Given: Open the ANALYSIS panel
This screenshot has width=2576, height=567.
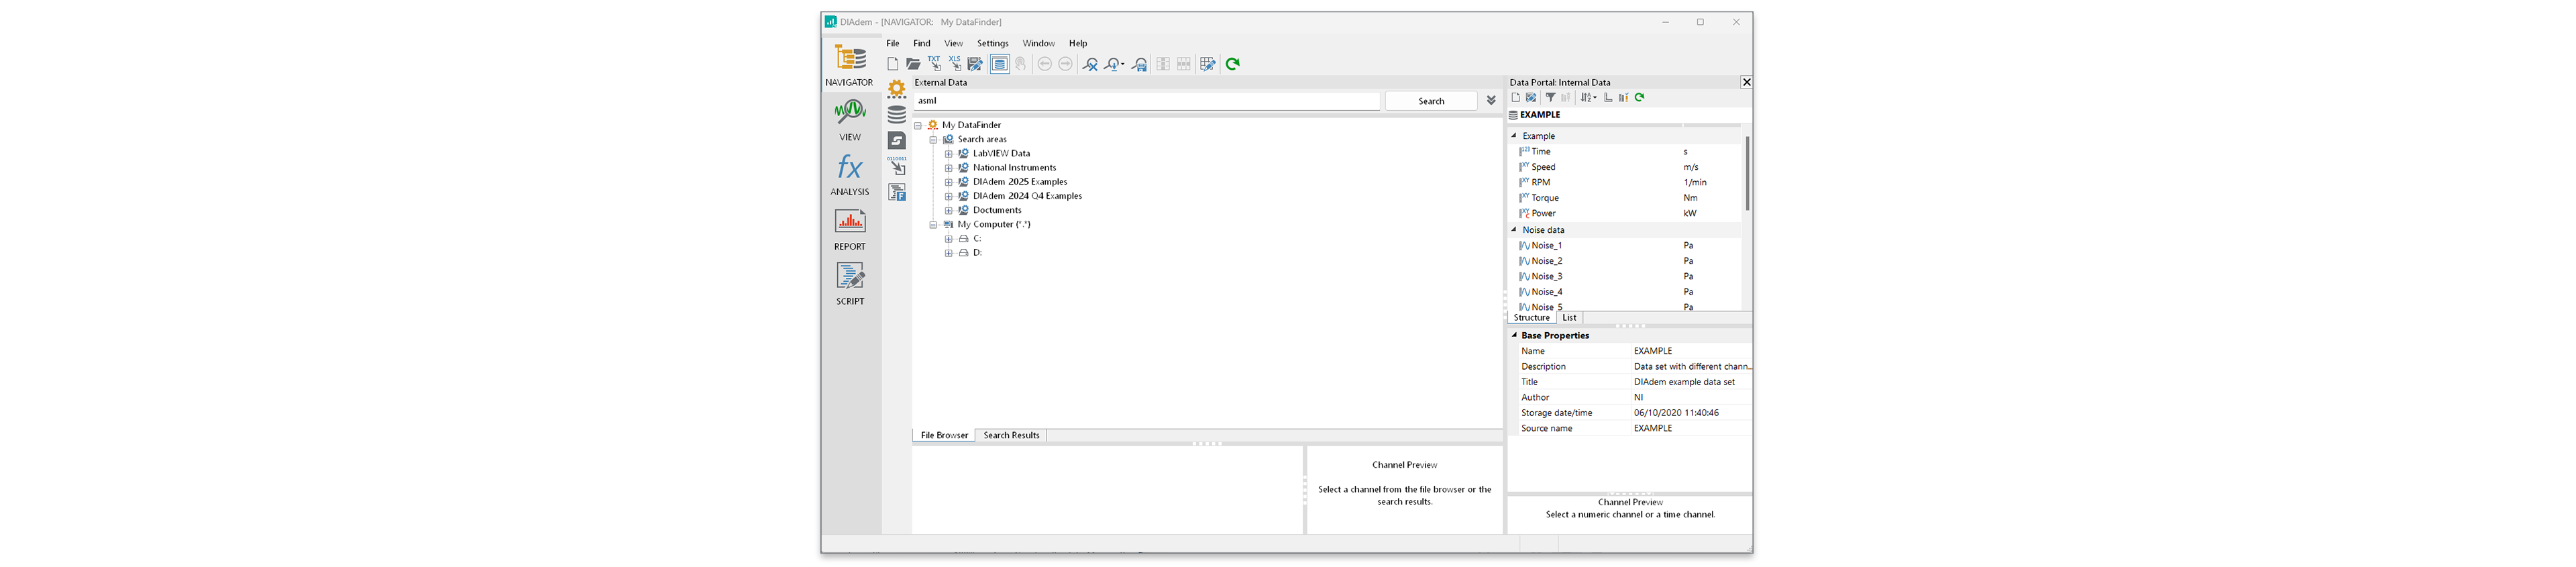Looking at the screenshot, I should point(850,175).
